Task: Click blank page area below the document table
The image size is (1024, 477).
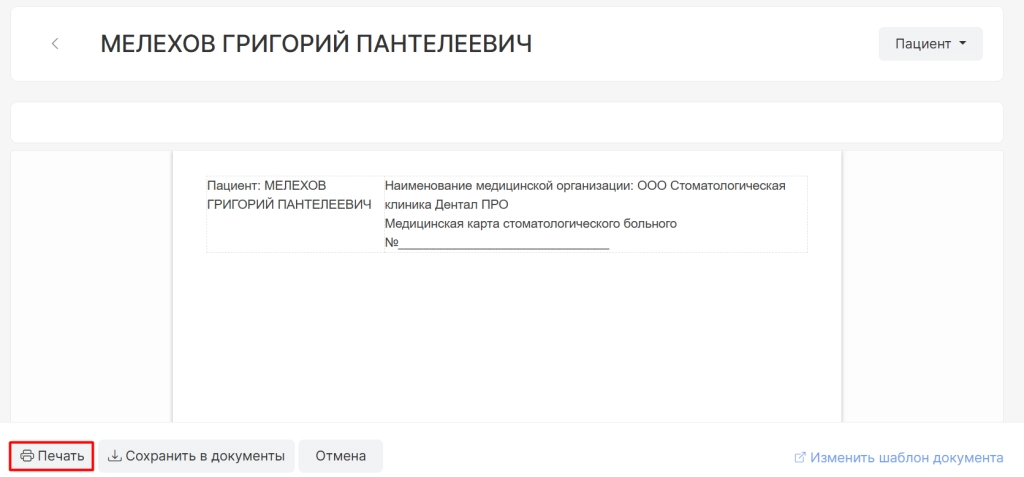Action: (x=506, y=340)
